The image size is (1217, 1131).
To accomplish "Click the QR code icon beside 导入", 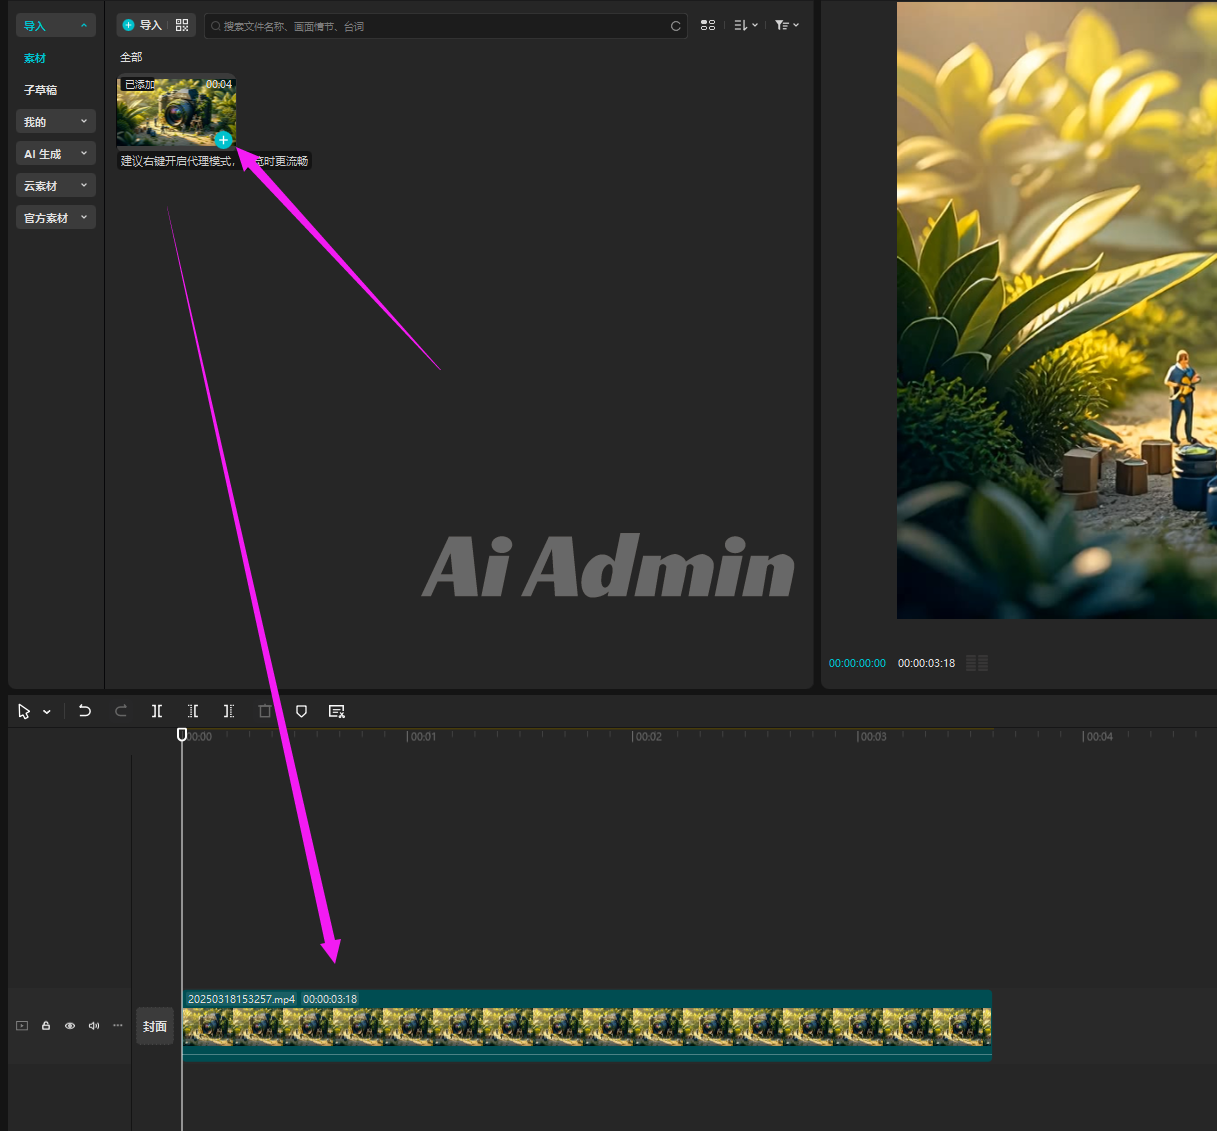I will click(x=182, y=25).
